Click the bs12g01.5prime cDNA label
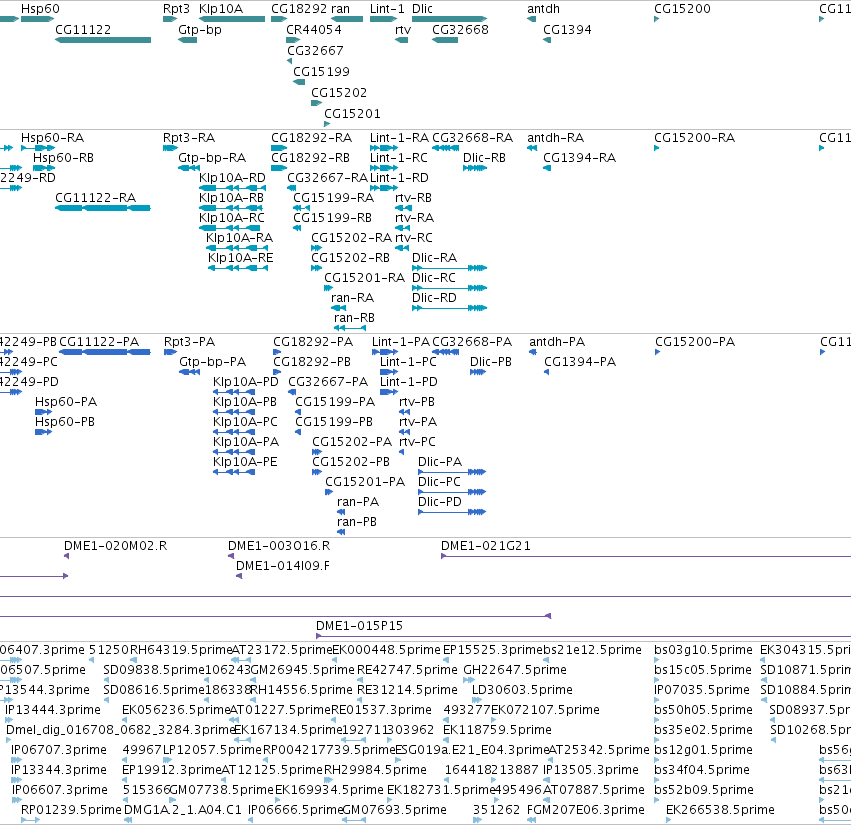Viewport: 851px width, 825px height. [x=703, y=750]
